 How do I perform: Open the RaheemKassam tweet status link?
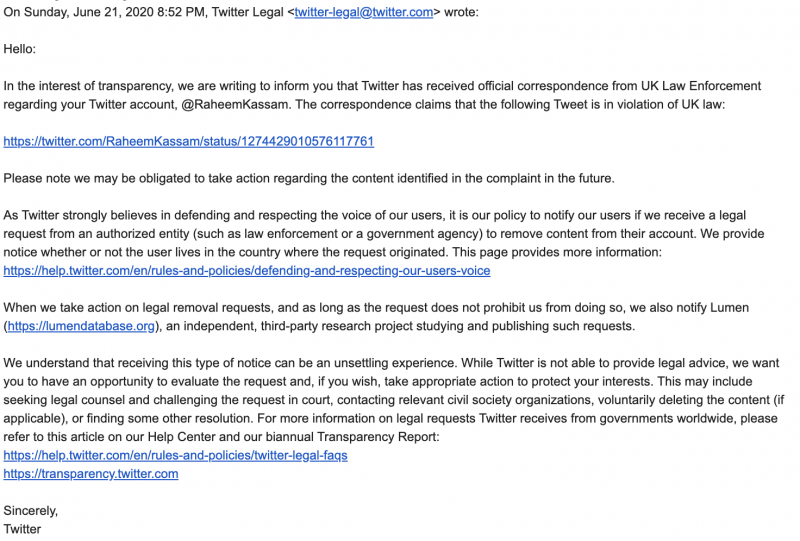(189, 142)
